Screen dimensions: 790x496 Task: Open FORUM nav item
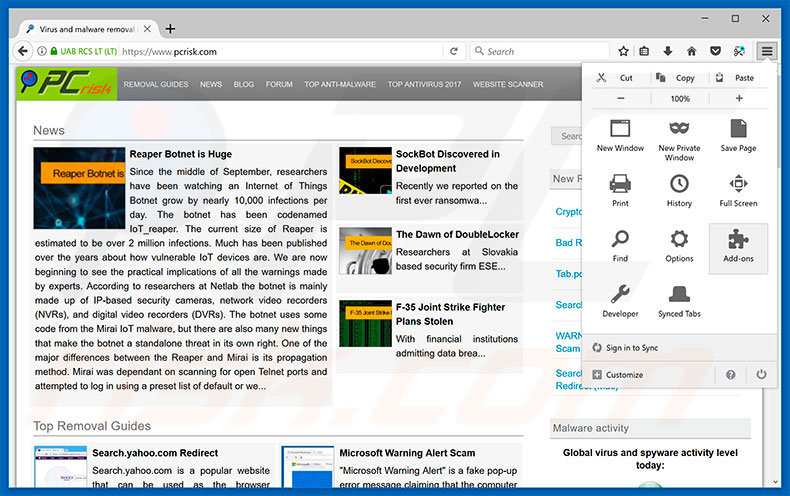pyautogui.click(x=279, y=85)
